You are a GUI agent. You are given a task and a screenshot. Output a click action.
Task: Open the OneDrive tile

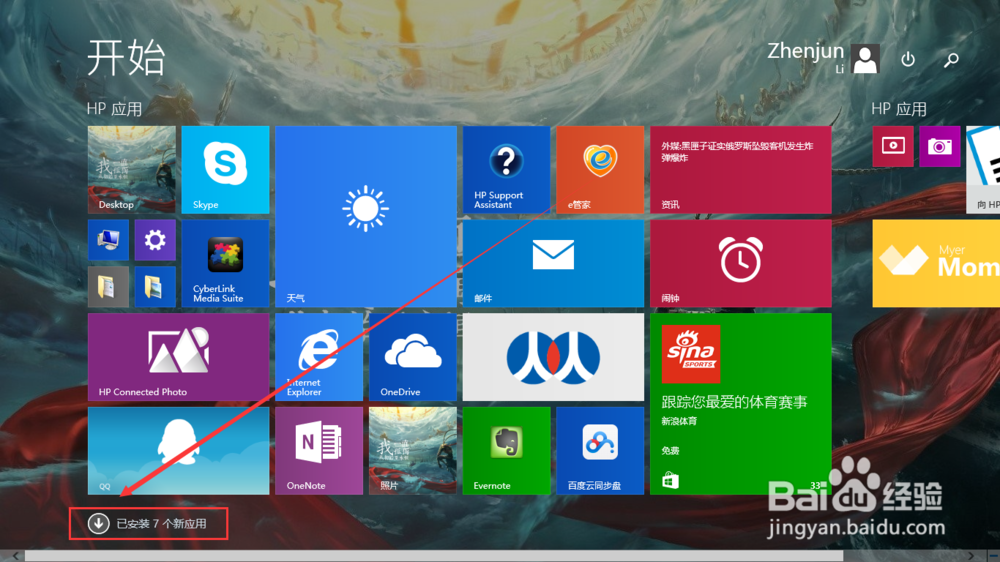413,357
